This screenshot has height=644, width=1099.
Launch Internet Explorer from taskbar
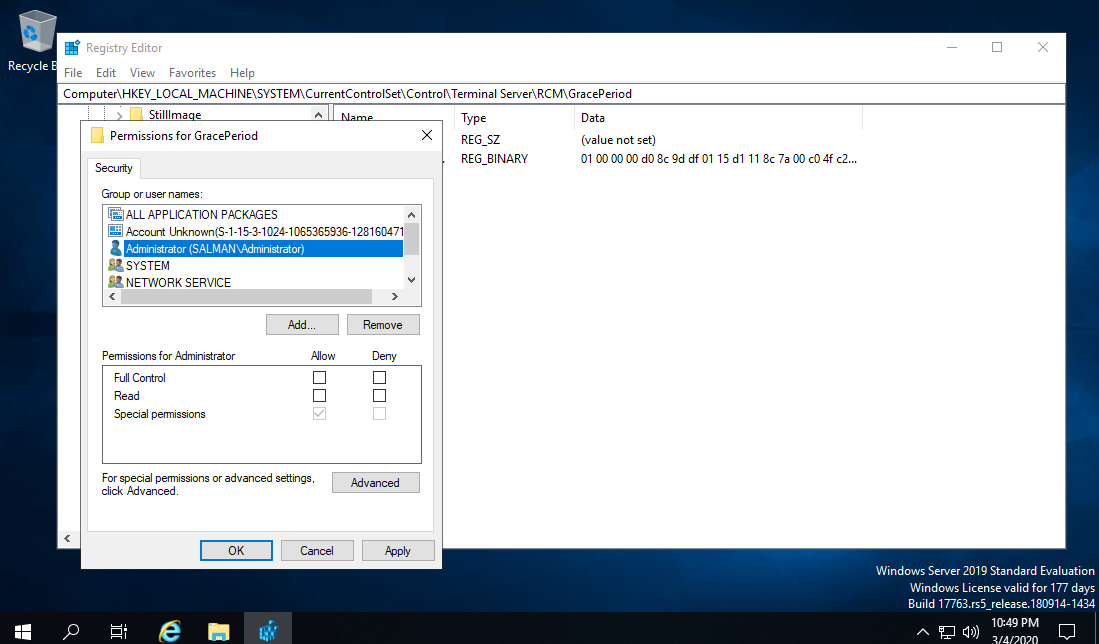tap(170, 631)
